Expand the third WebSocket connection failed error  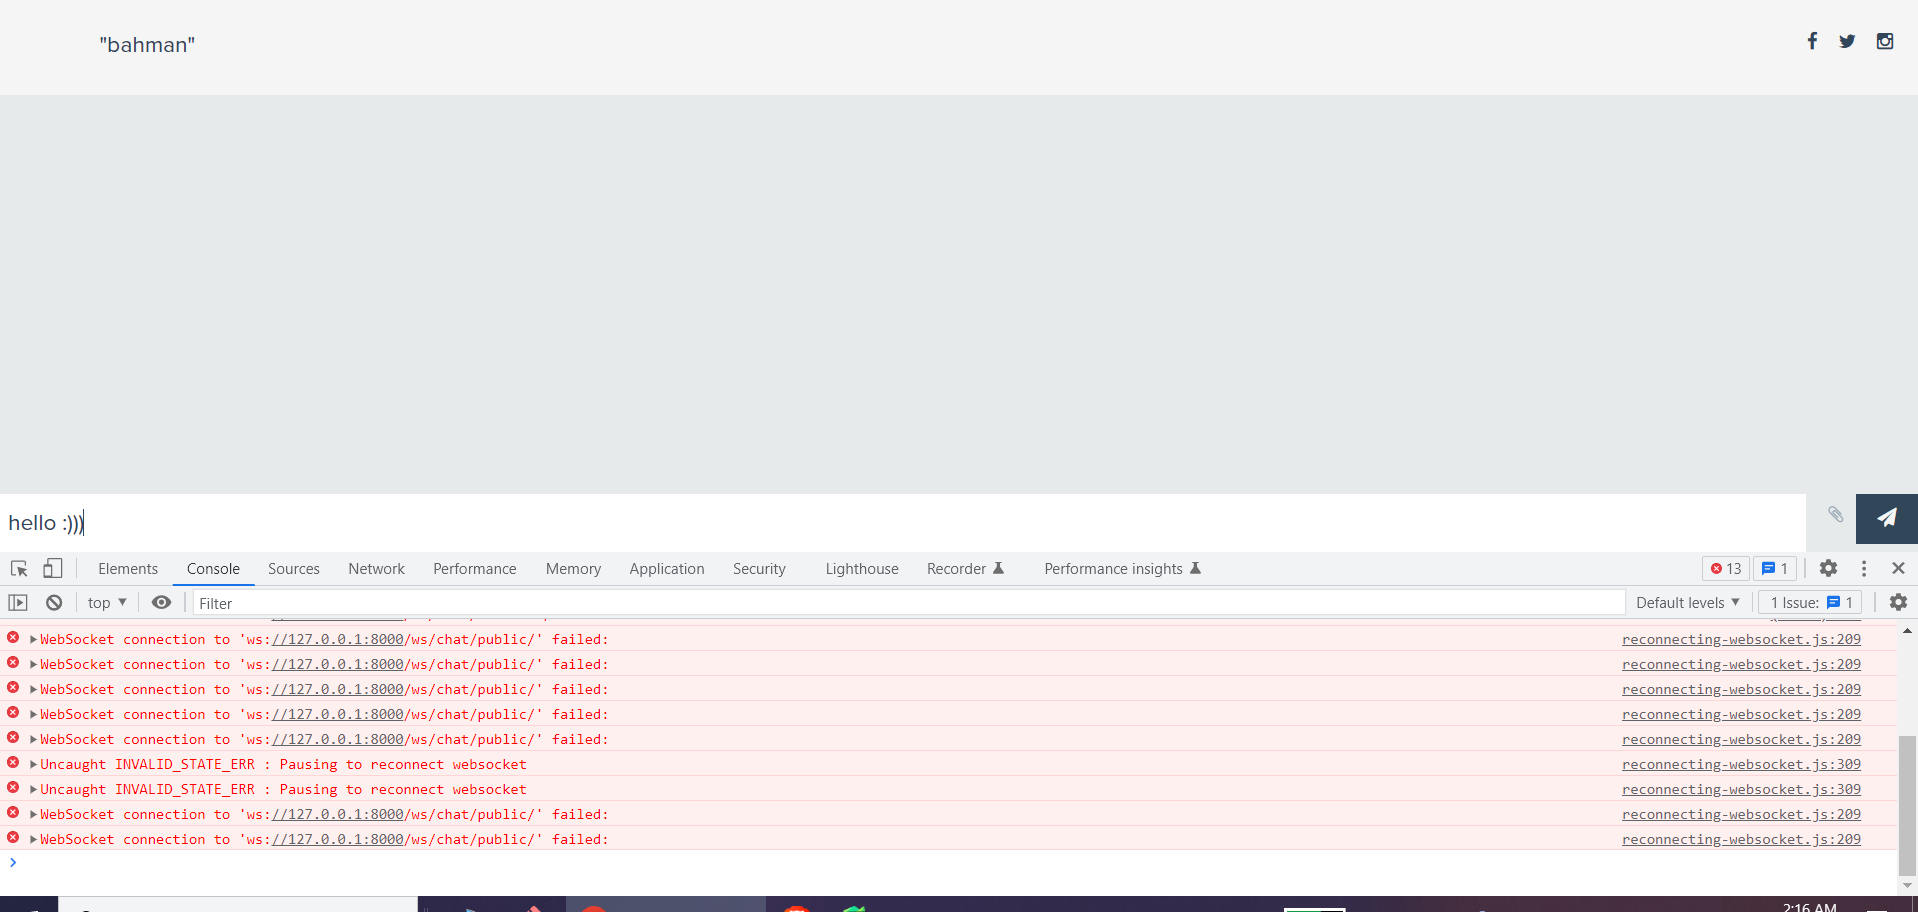pos(33,689)
